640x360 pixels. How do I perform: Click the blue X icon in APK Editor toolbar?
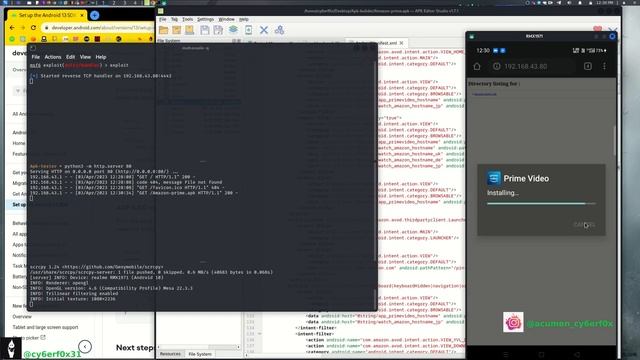pos(264,30)
